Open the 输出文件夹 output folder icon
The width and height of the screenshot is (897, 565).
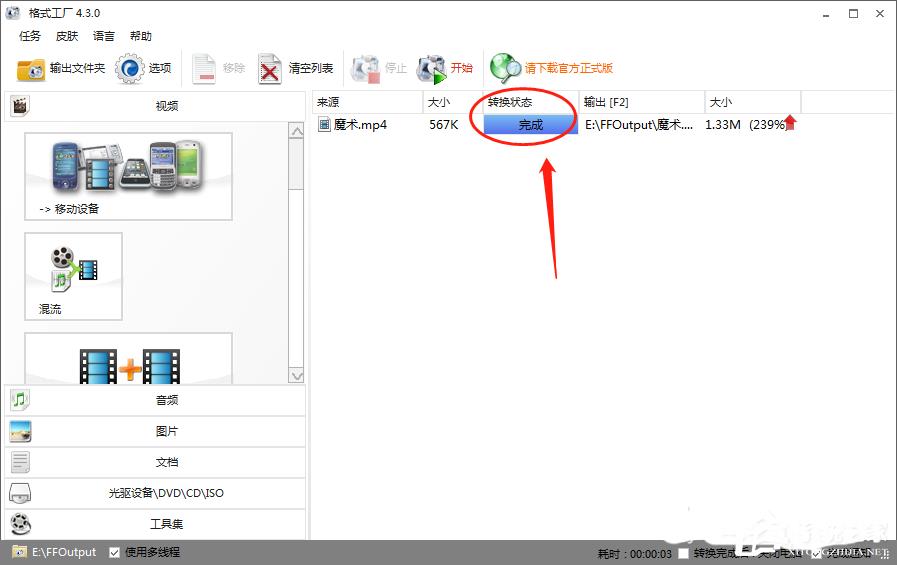coord(30,69)
